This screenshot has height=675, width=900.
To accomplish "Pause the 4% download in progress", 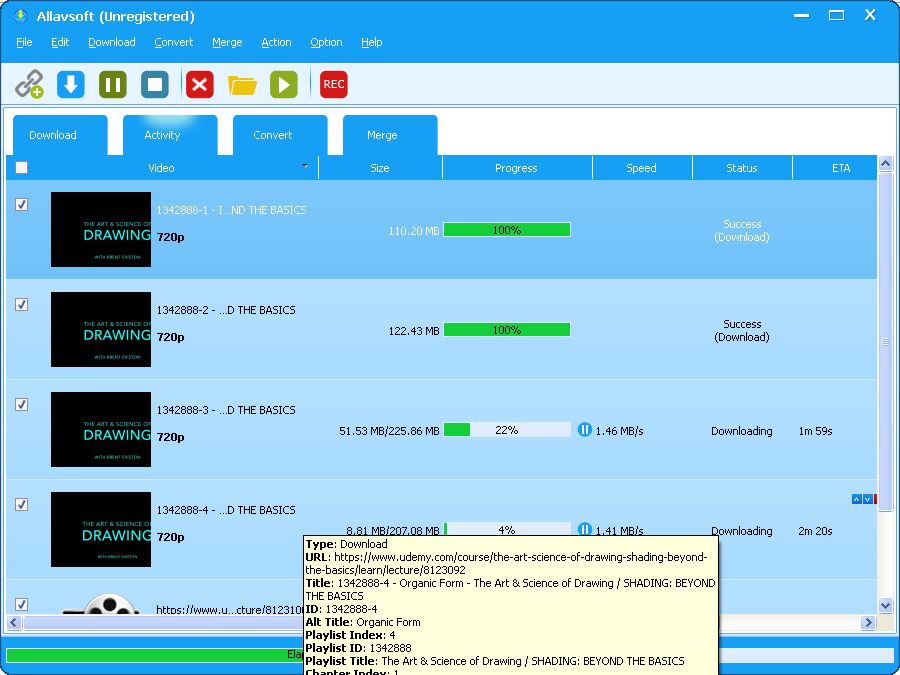I will pyautogui.click(x=584, y=529).
